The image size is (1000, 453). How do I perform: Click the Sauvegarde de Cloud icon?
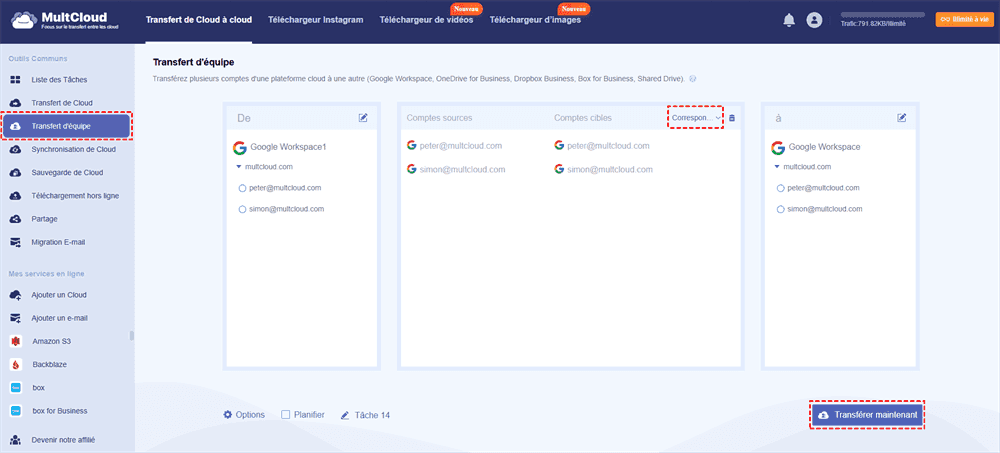point(15,172)
